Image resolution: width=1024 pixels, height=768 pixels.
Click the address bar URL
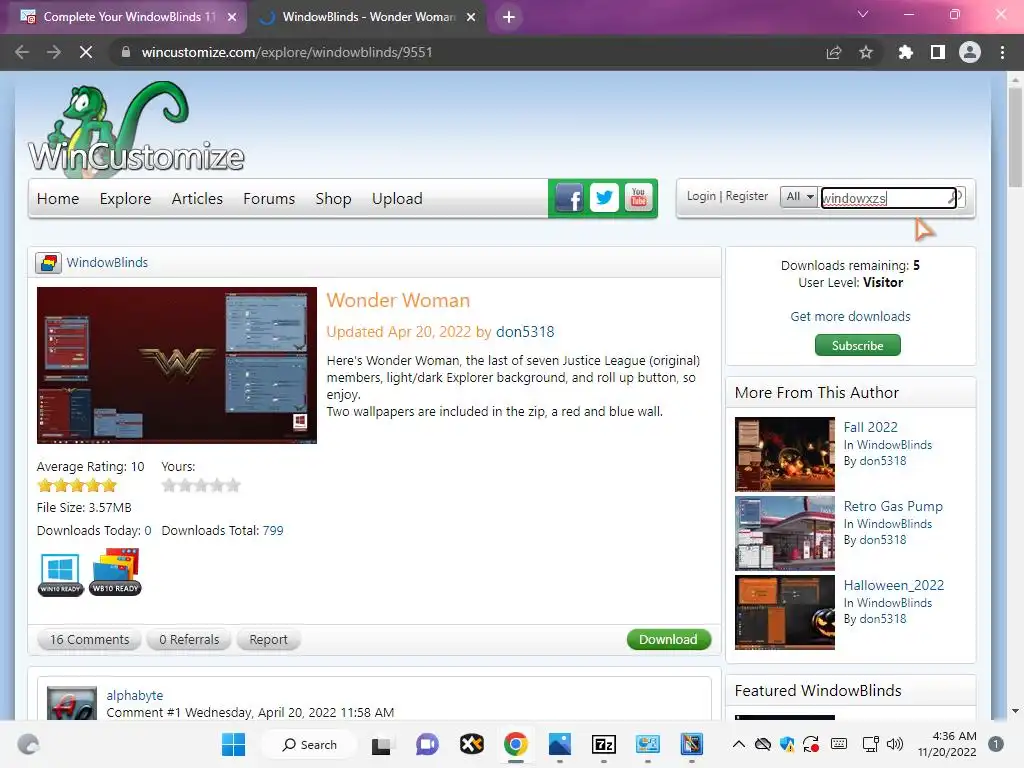[287, 52]
